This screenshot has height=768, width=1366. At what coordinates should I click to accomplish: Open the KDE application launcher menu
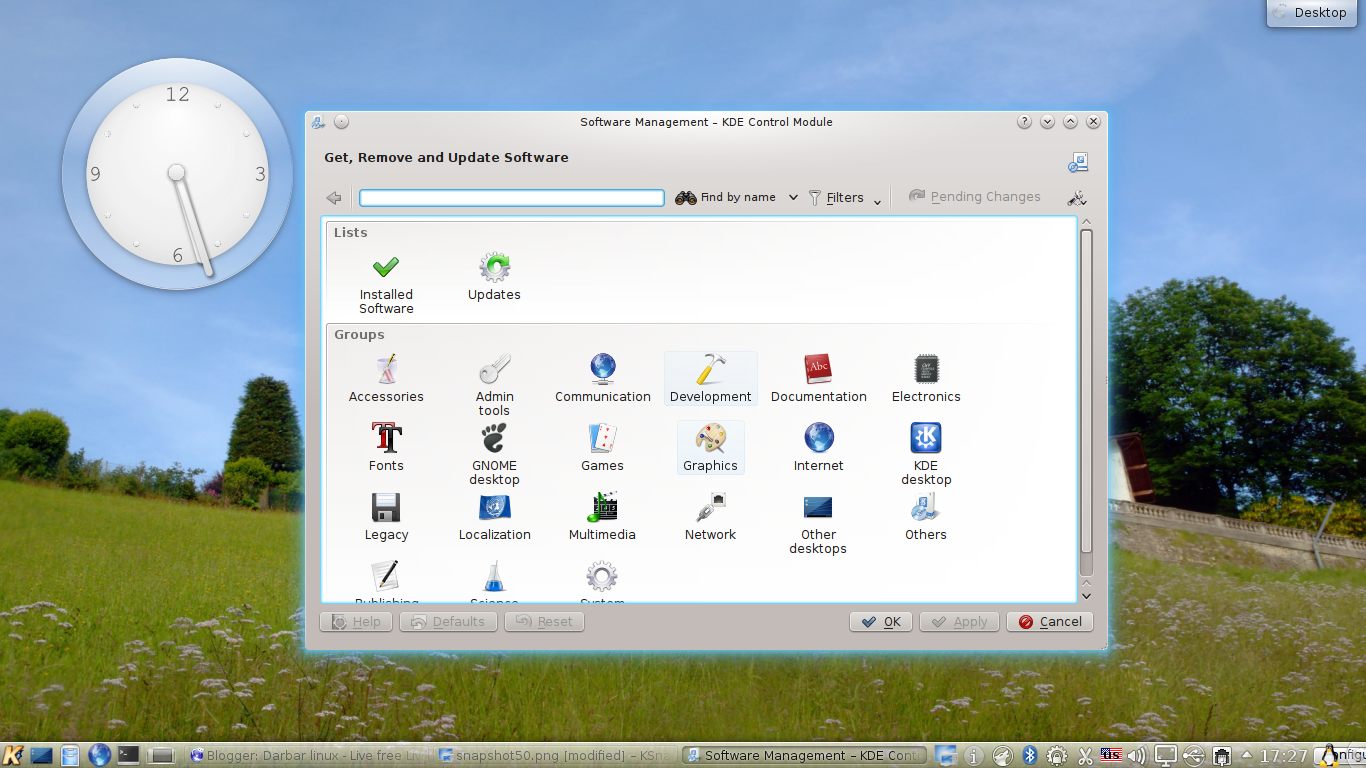(x=12, y=755)
